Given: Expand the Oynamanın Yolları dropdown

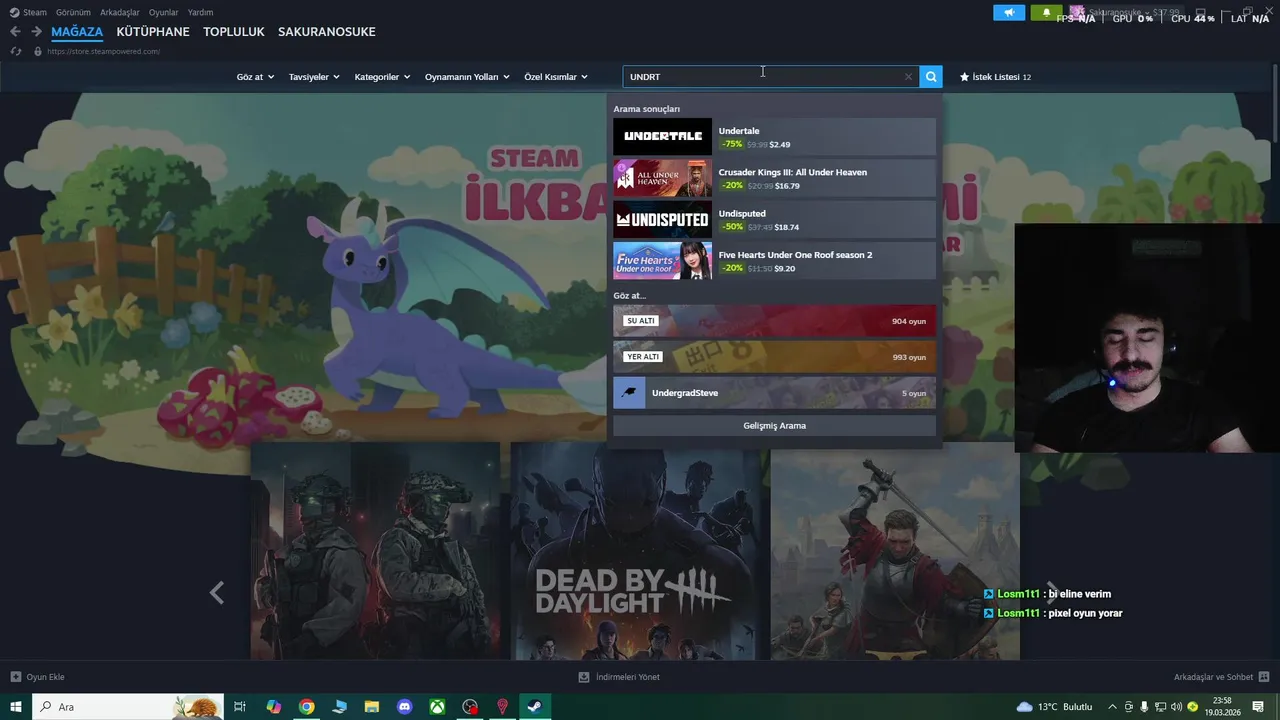Looking at the screenshot, I should coord(467,77).
